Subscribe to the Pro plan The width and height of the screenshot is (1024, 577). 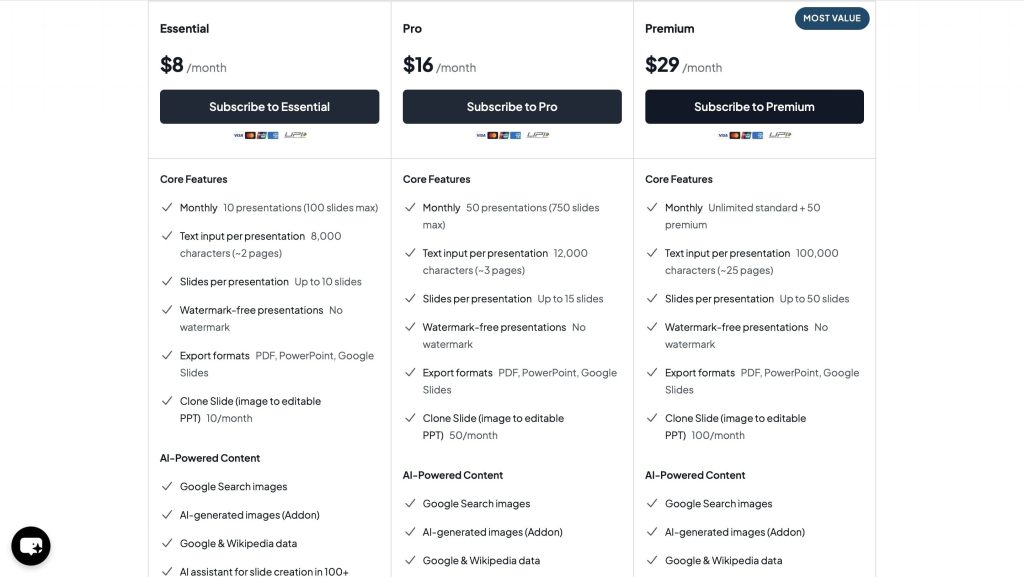tap(512, 107)
